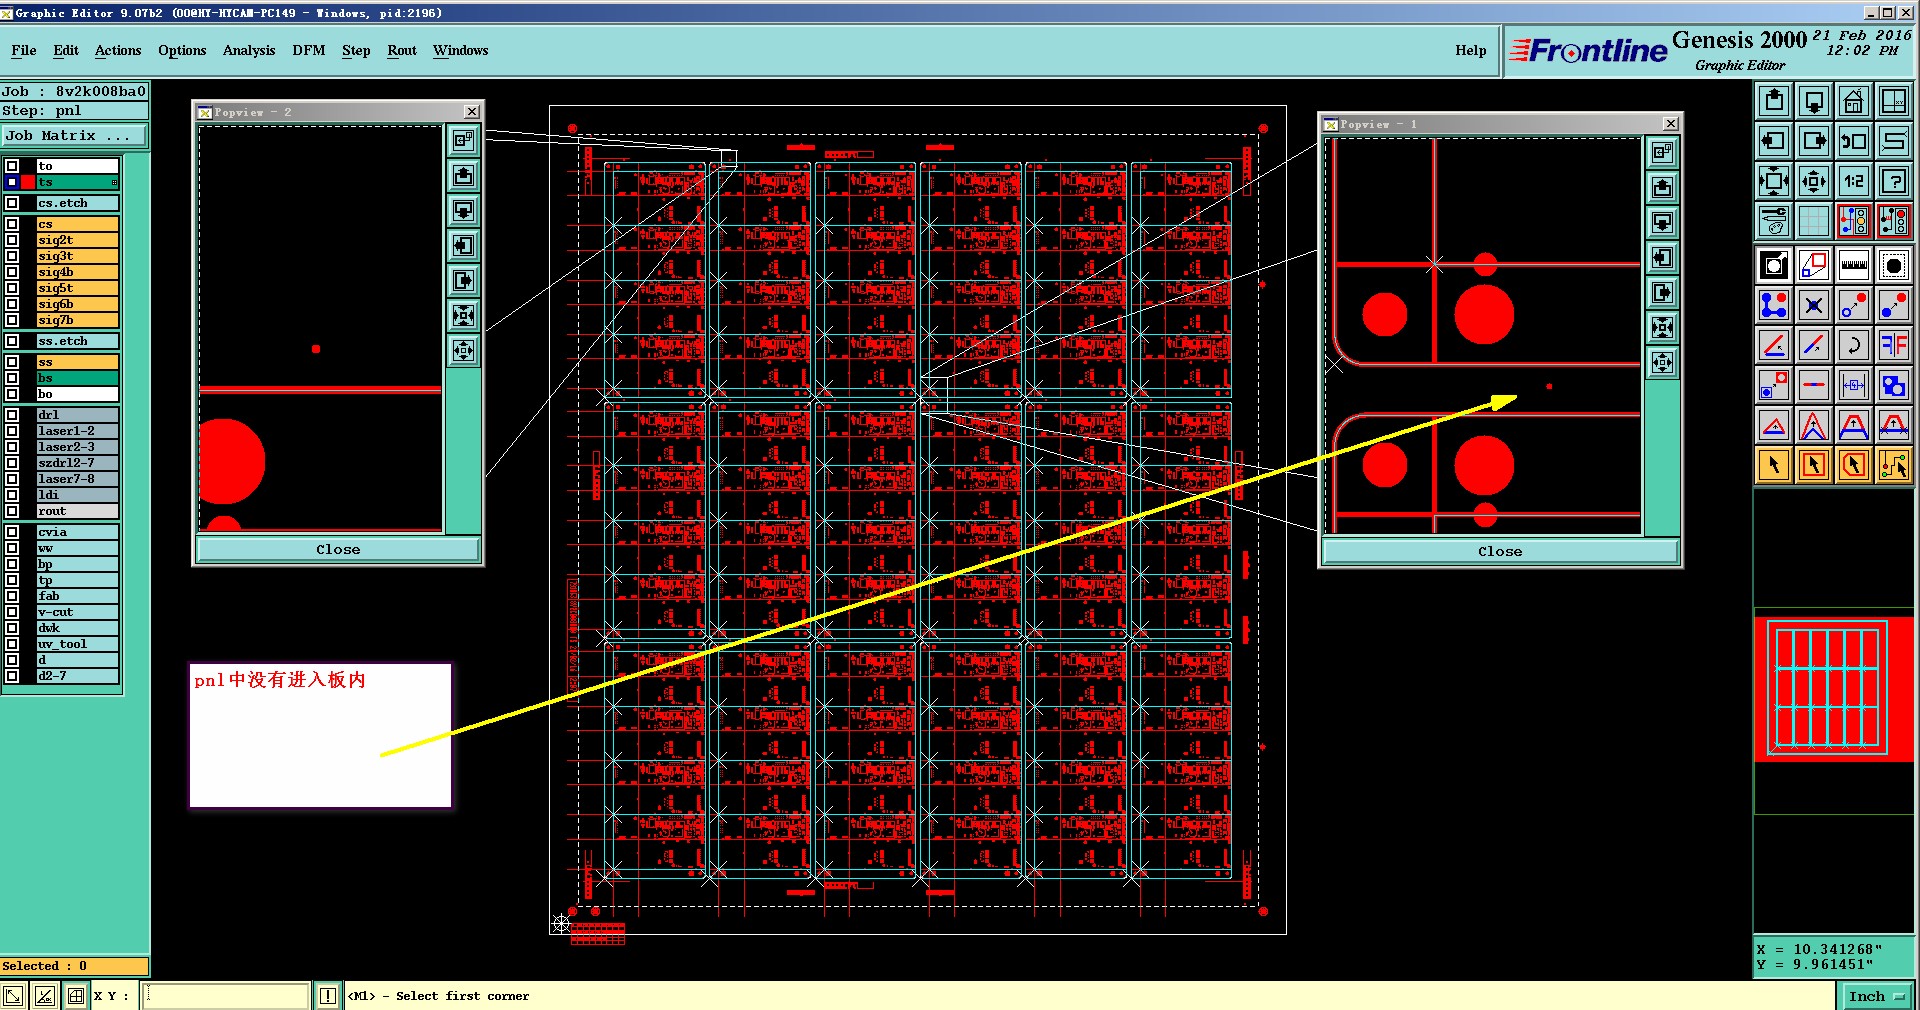Click the ruler measure tool icon

point(1854,265)
